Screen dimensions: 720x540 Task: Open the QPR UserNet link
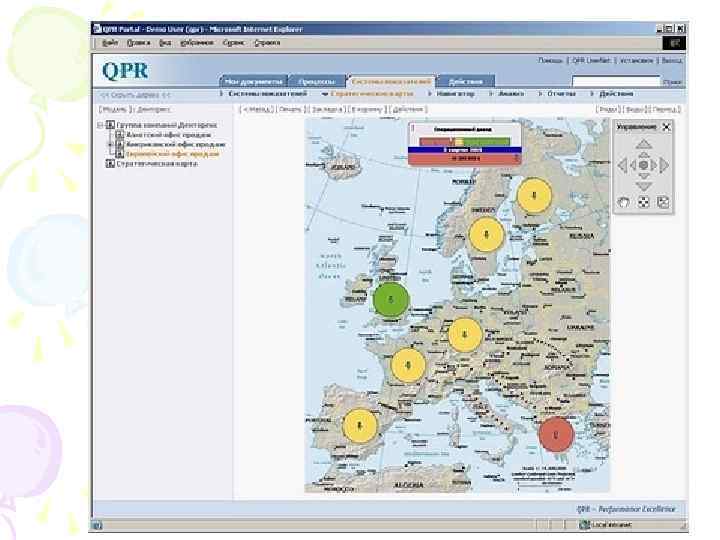591,61
